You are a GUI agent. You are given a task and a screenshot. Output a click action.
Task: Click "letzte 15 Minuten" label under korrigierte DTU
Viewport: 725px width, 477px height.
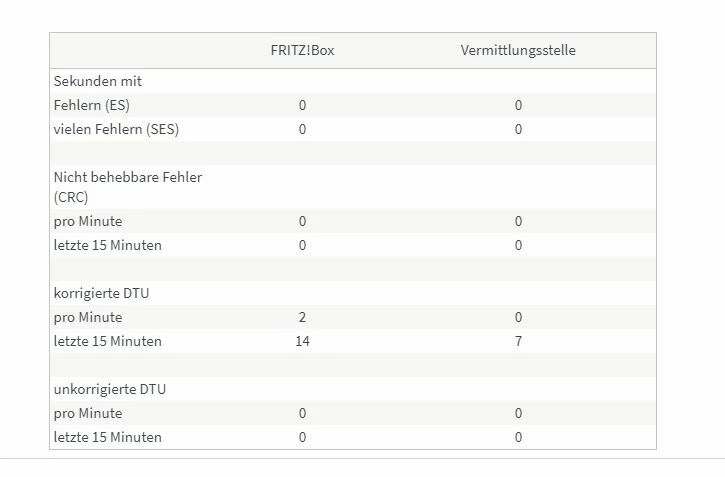point(107,341)
